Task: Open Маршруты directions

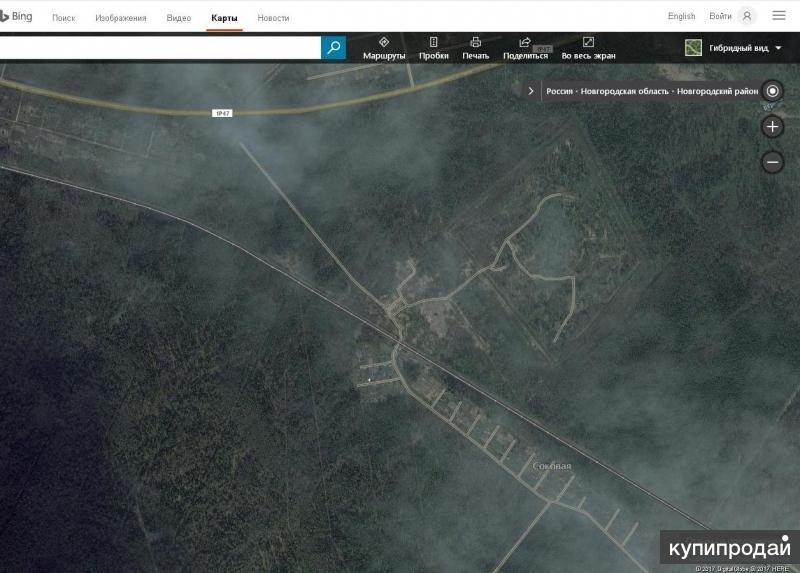Action: tap(384, 48)
